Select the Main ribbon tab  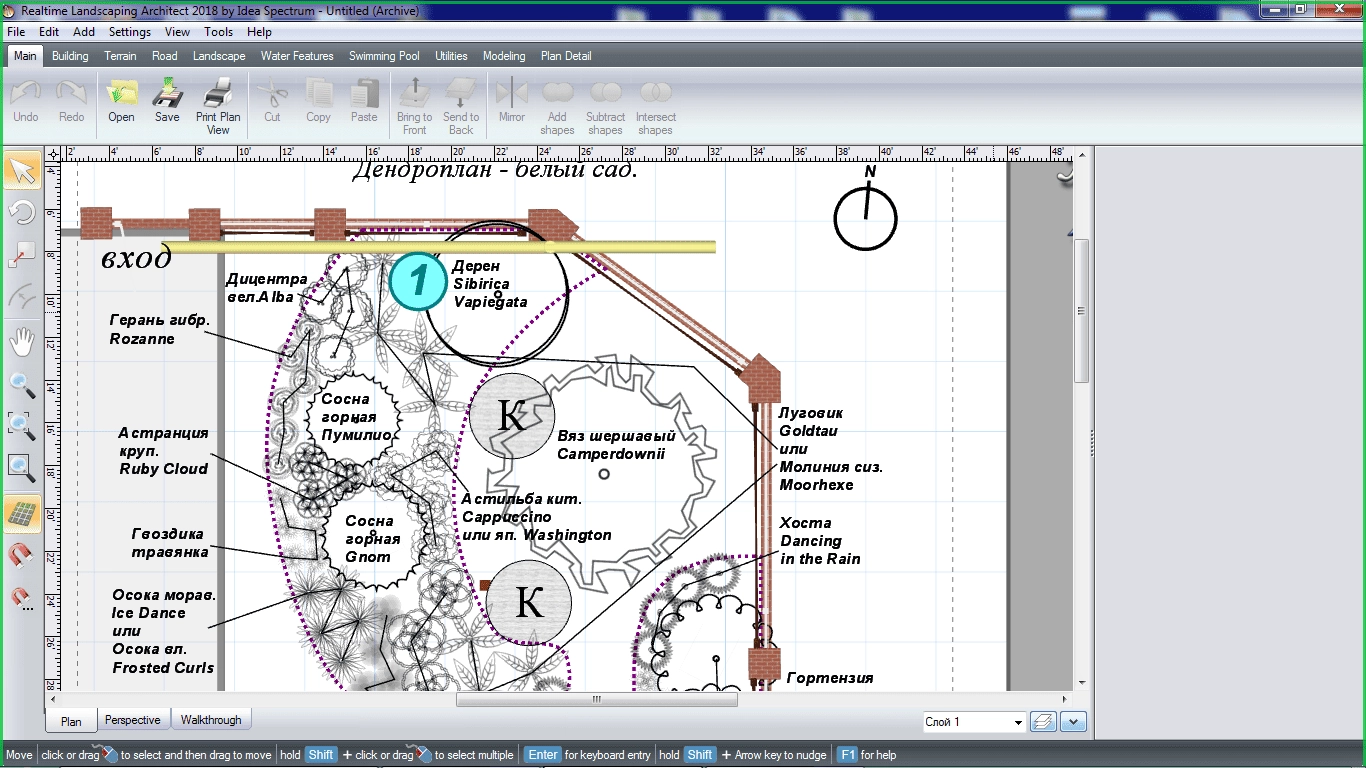click(25, 56)
